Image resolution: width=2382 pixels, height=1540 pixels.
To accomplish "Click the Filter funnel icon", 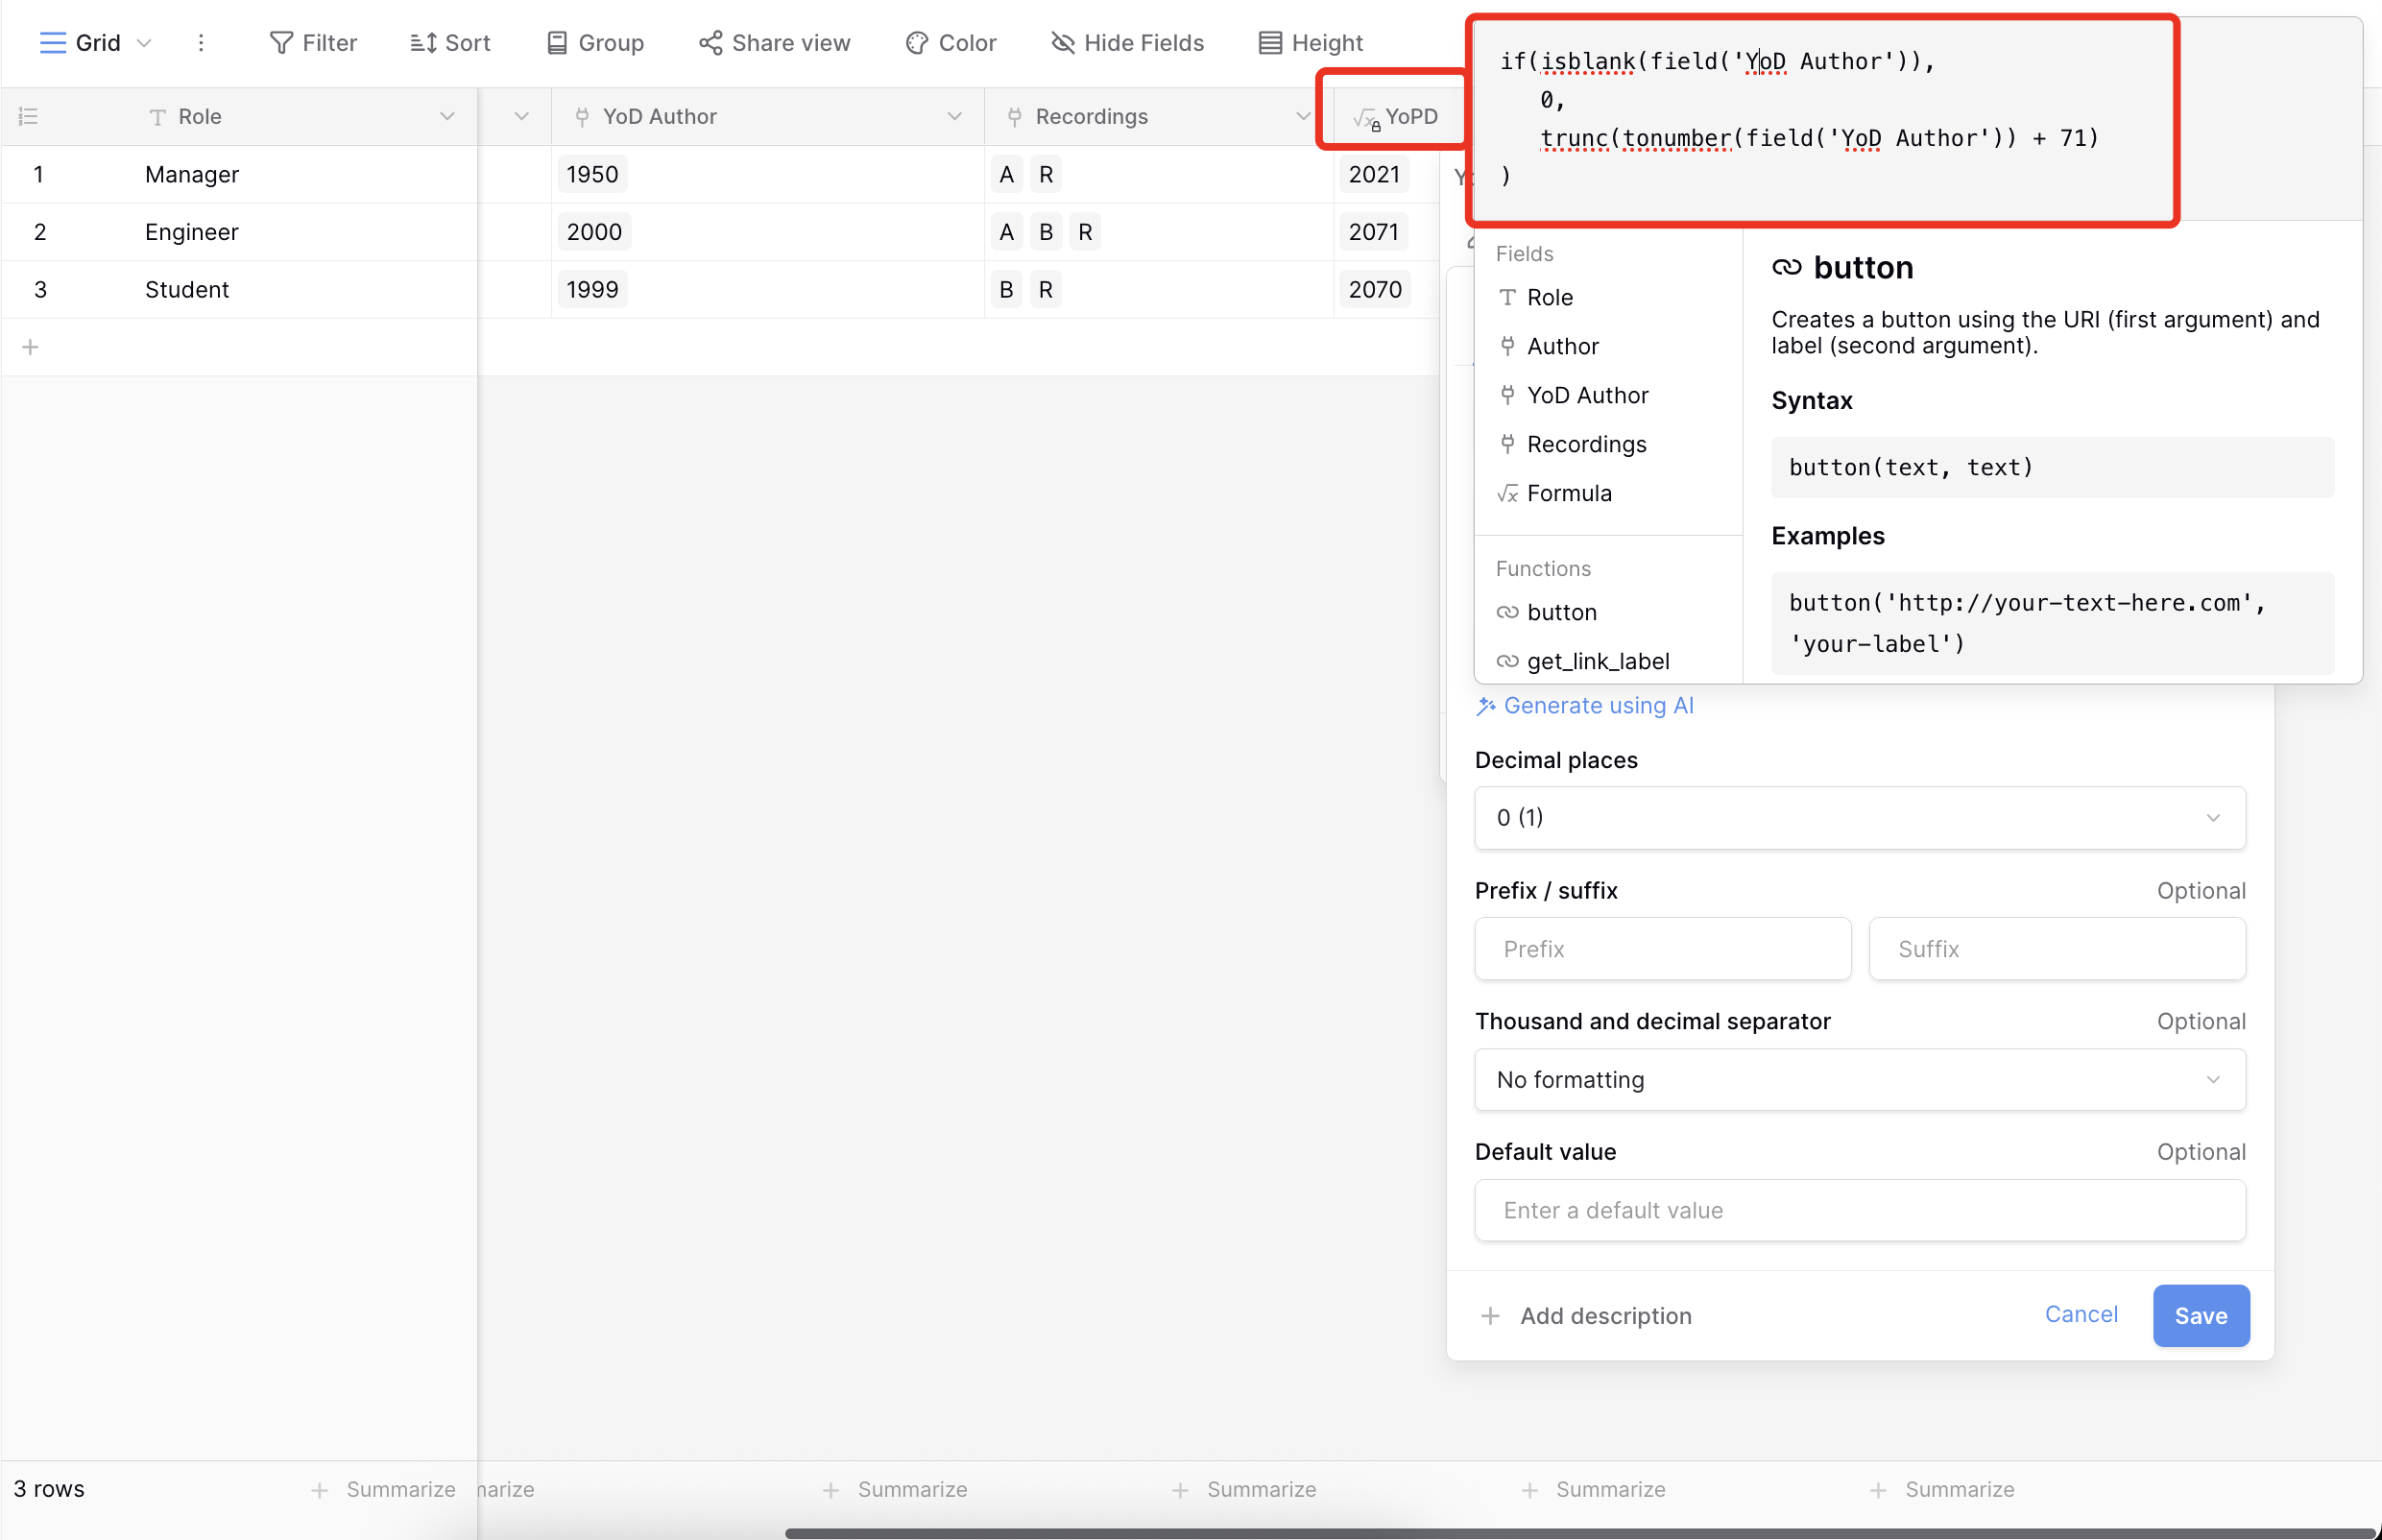I will click(281, 43).
